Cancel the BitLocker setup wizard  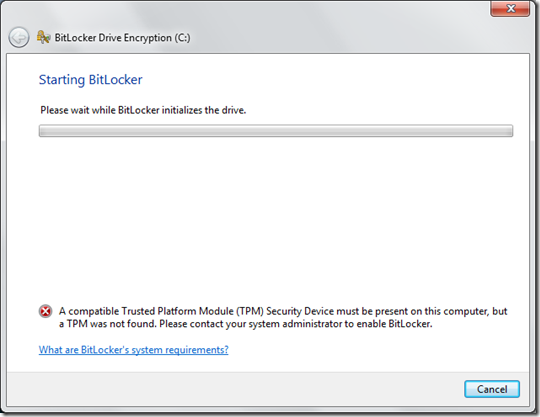(492, 389)
